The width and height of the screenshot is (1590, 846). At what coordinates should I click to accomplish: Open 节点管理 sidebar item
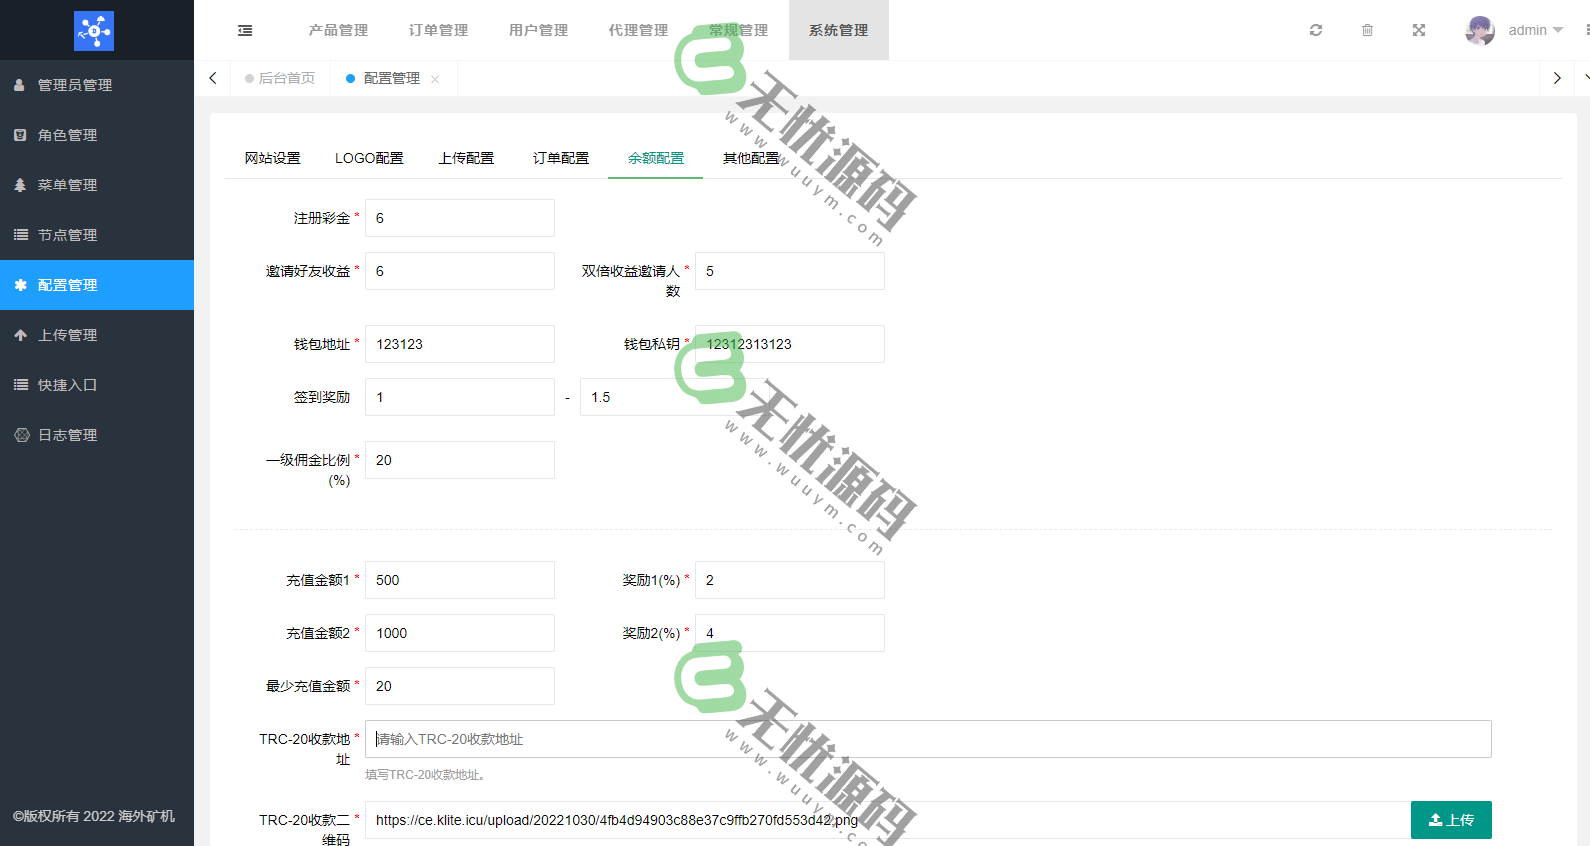pos(97,235)
